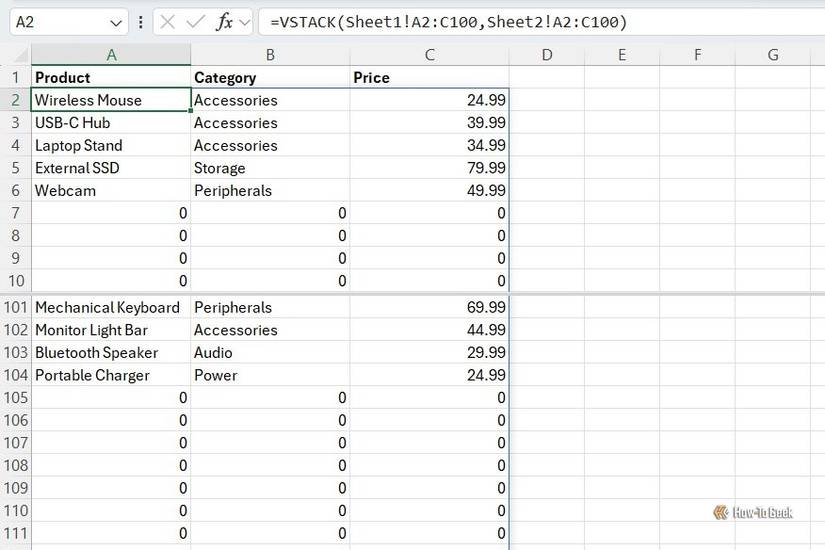825x550 pixels.
Task: Select row 10 header
Action: [15, 281]
